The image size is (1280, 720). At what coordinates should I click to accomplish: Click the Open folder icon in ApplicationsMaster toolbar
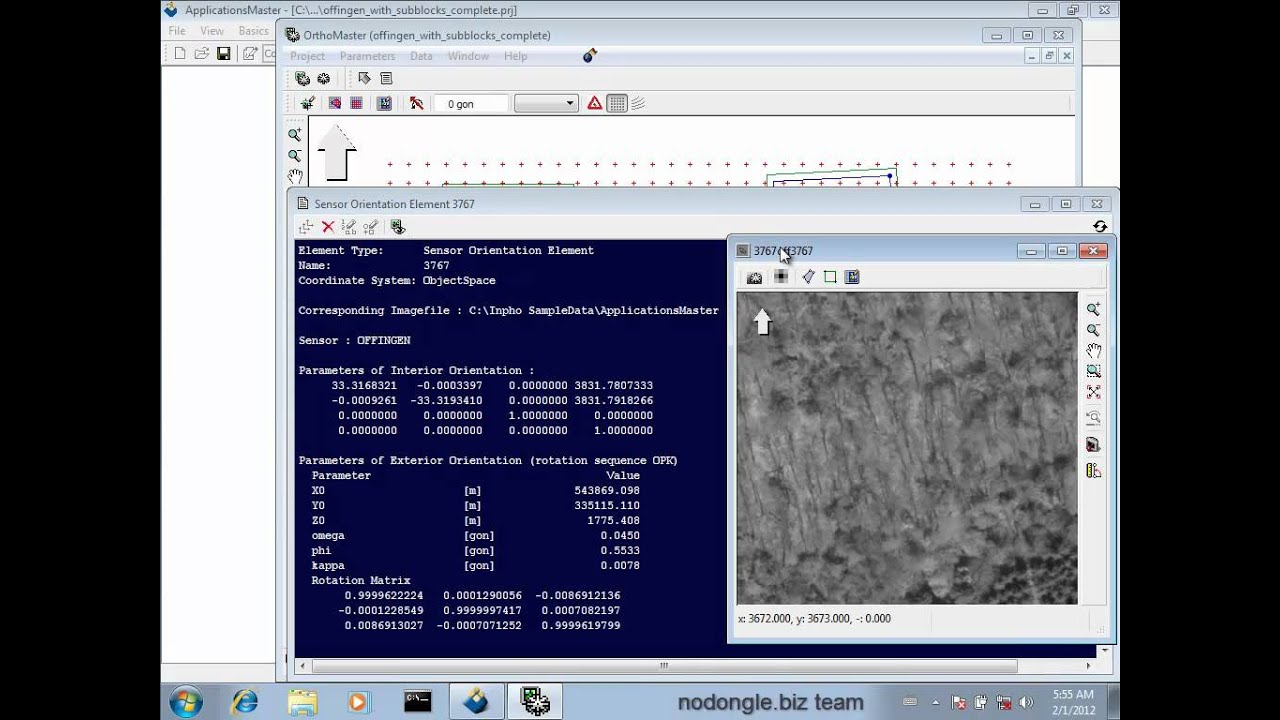pyautogui.click(x=202, y=54)
